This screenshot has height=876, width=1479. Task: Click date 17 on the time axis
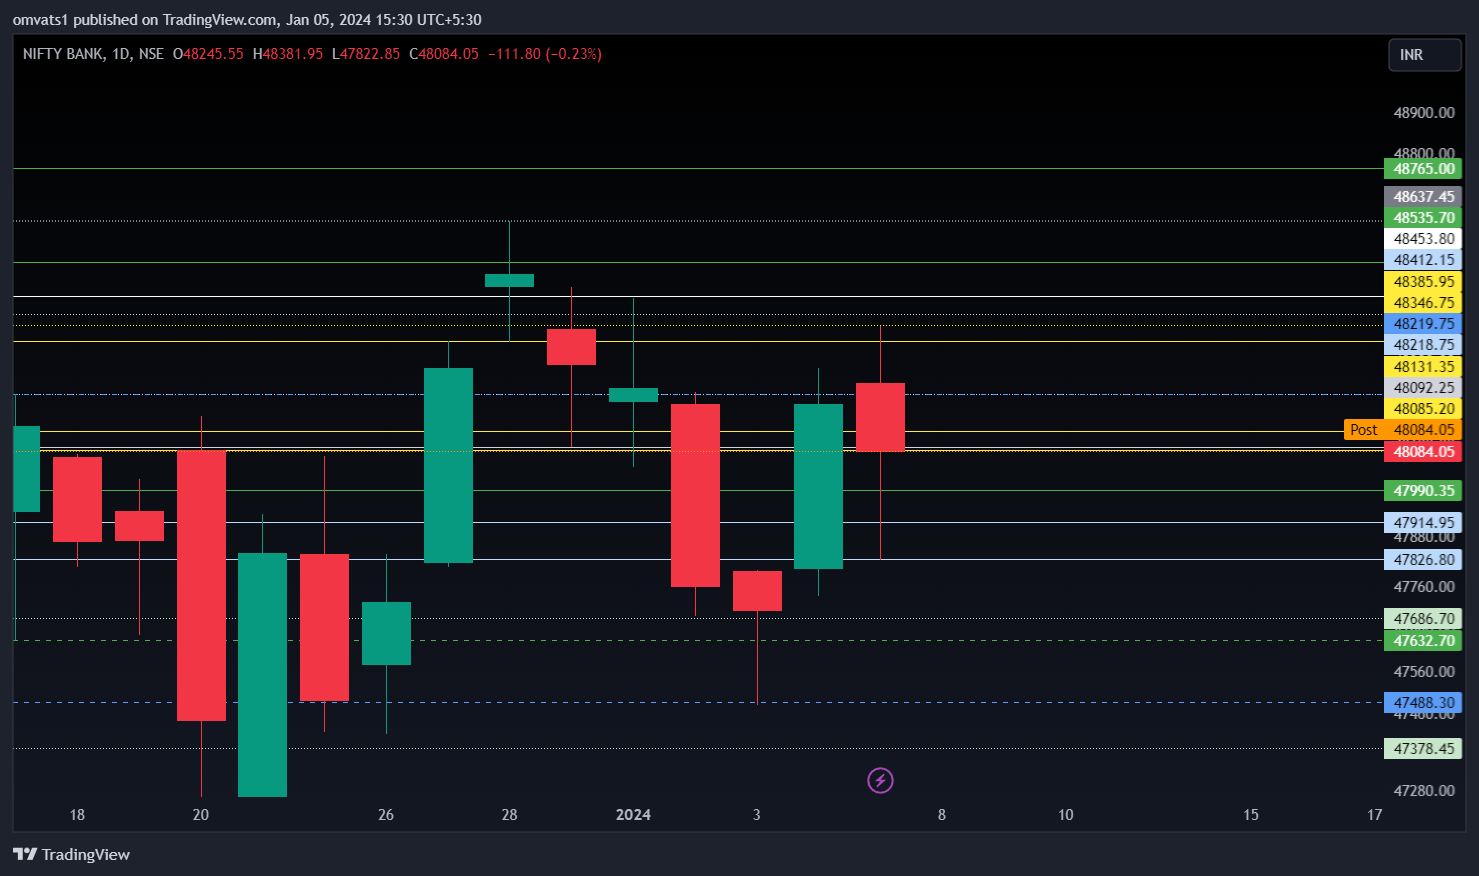1375,815
